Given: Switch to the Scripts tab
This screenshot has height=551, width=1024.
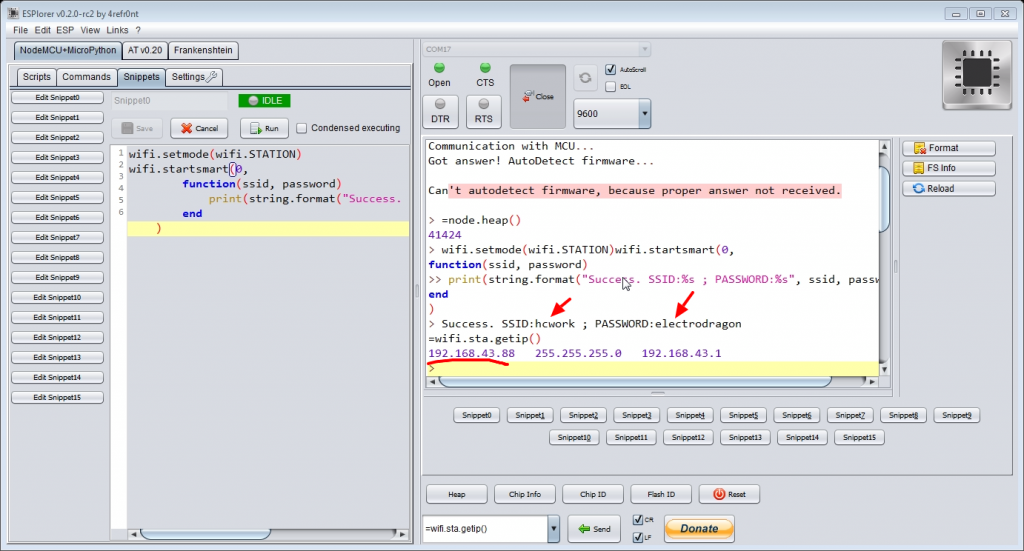Looking at the screenshot, I should [37, 77].
